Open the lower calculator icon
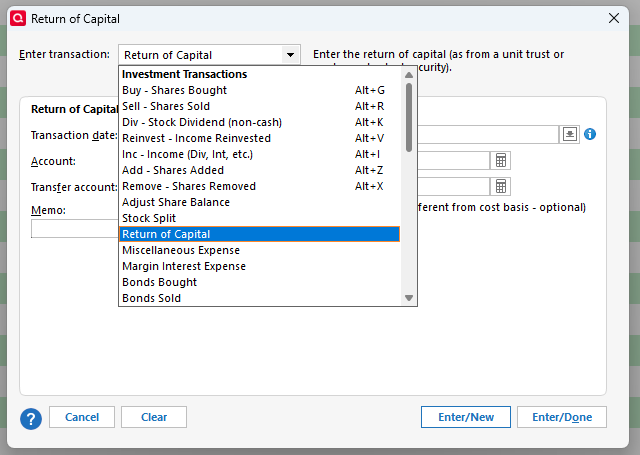640x455 pixels. 501,186
